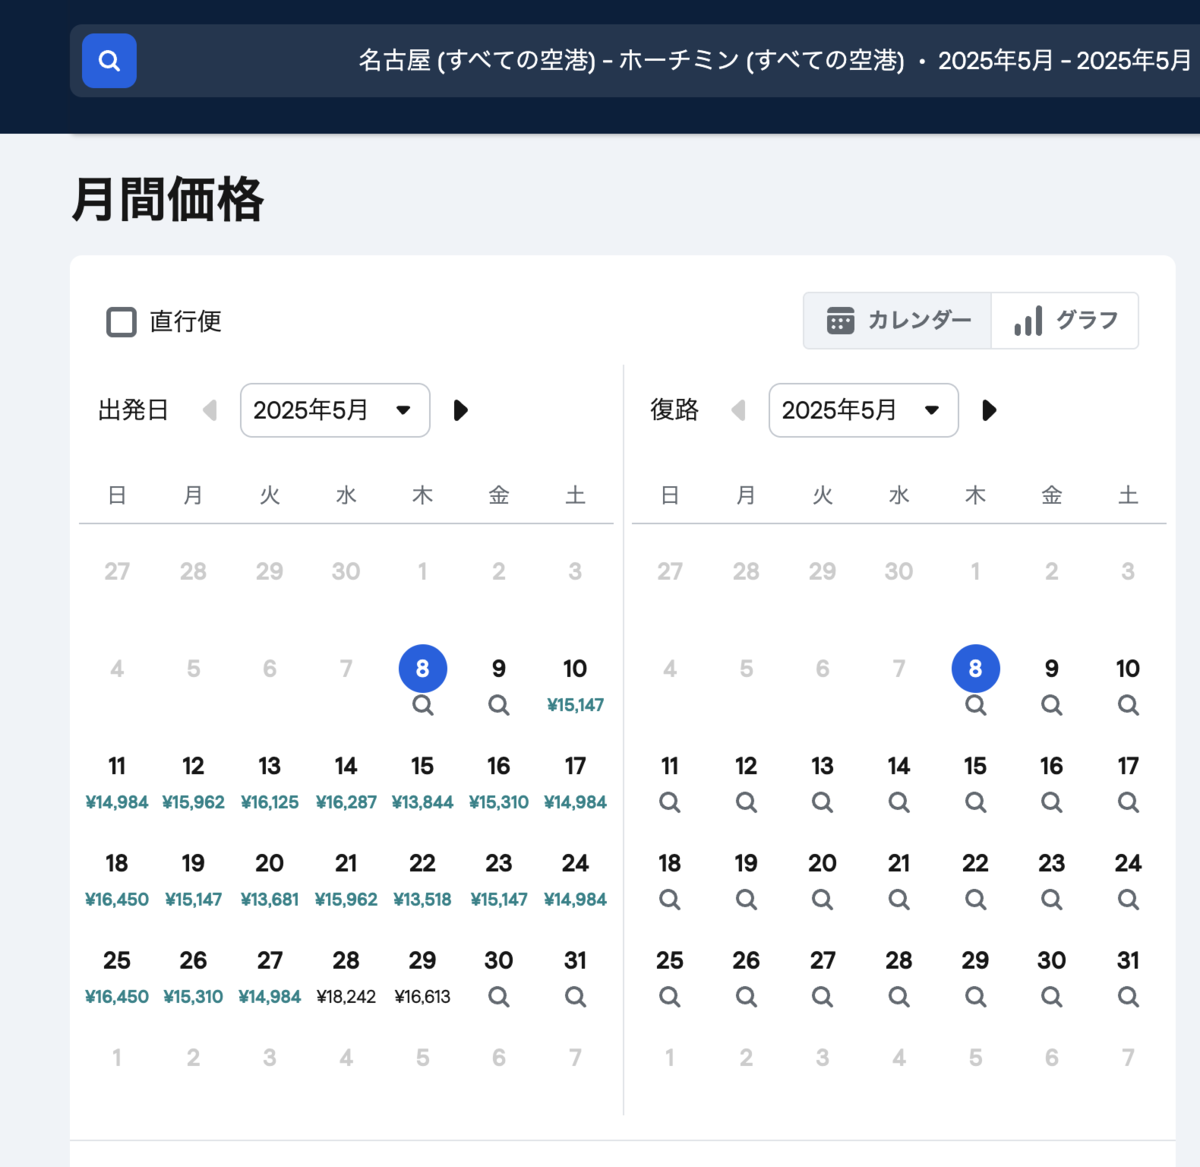Select departure date 29 at ¥16,613

pyautogui.click(x=423, y=976)
